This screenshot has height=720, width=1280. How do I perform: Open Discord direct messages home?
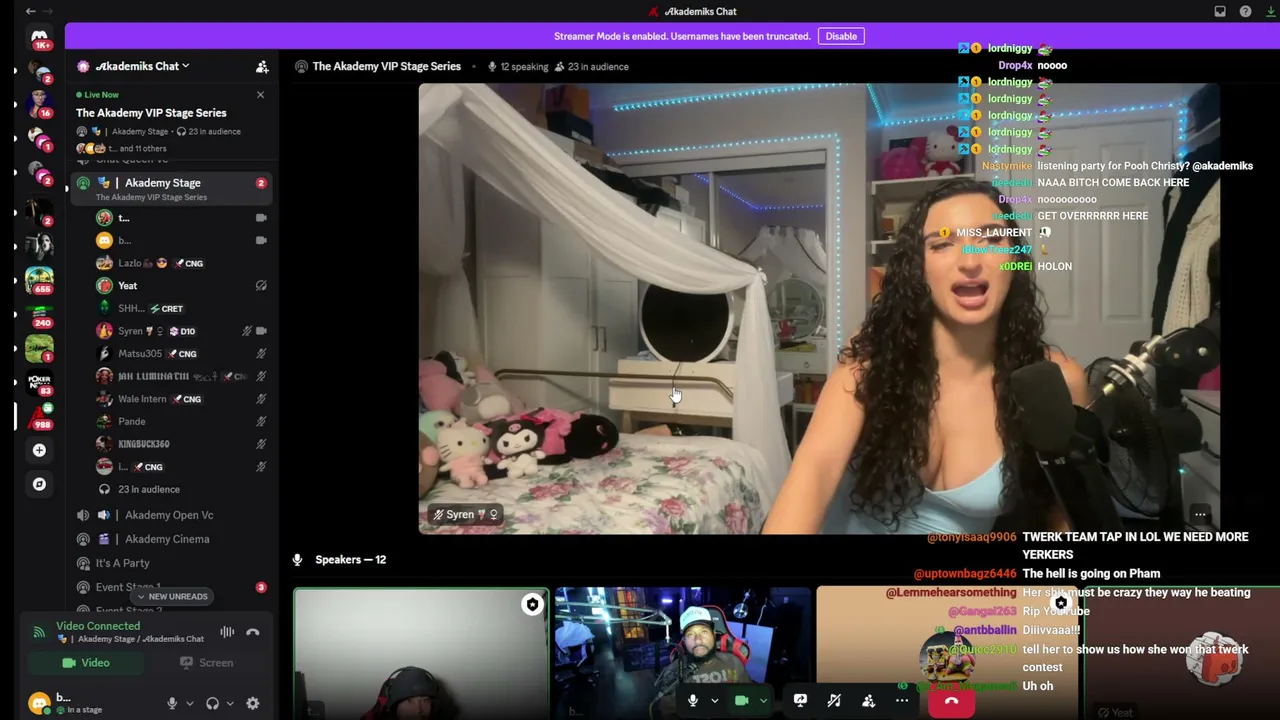(39, 37)
